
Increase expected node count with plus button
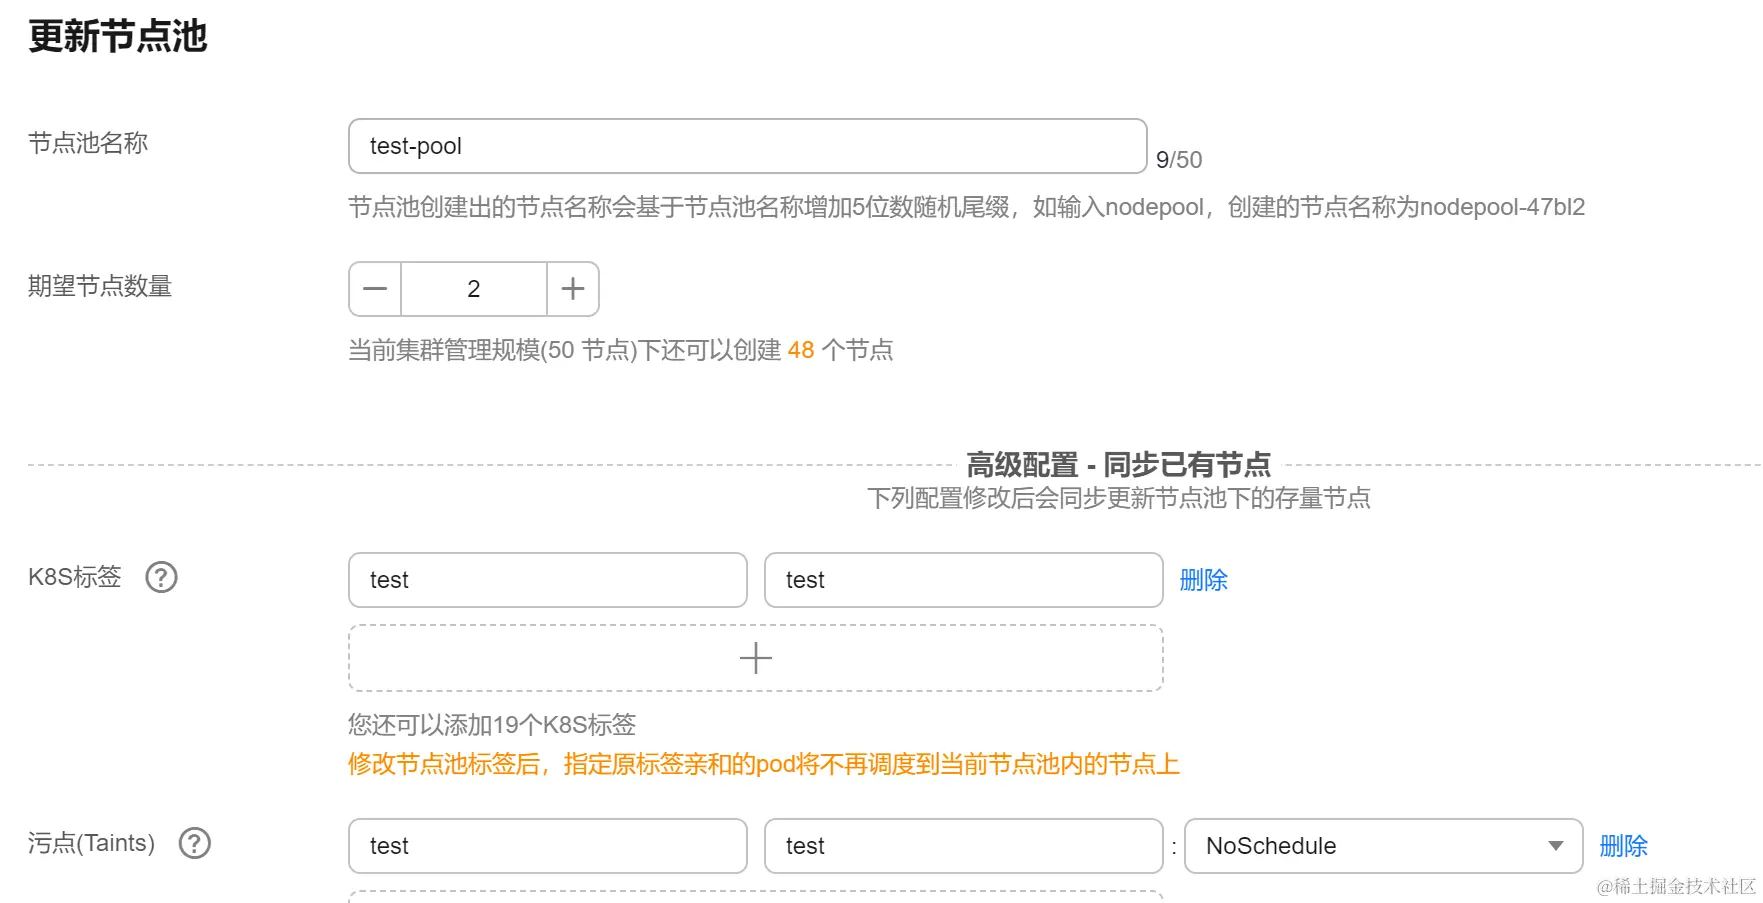[573, 289]
